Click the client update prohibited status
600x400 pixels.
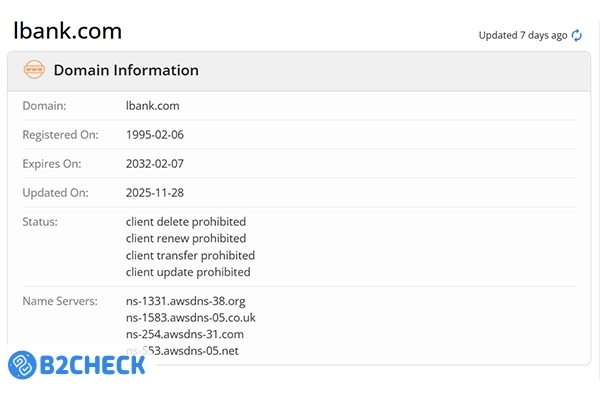click(x=188, y=272)
